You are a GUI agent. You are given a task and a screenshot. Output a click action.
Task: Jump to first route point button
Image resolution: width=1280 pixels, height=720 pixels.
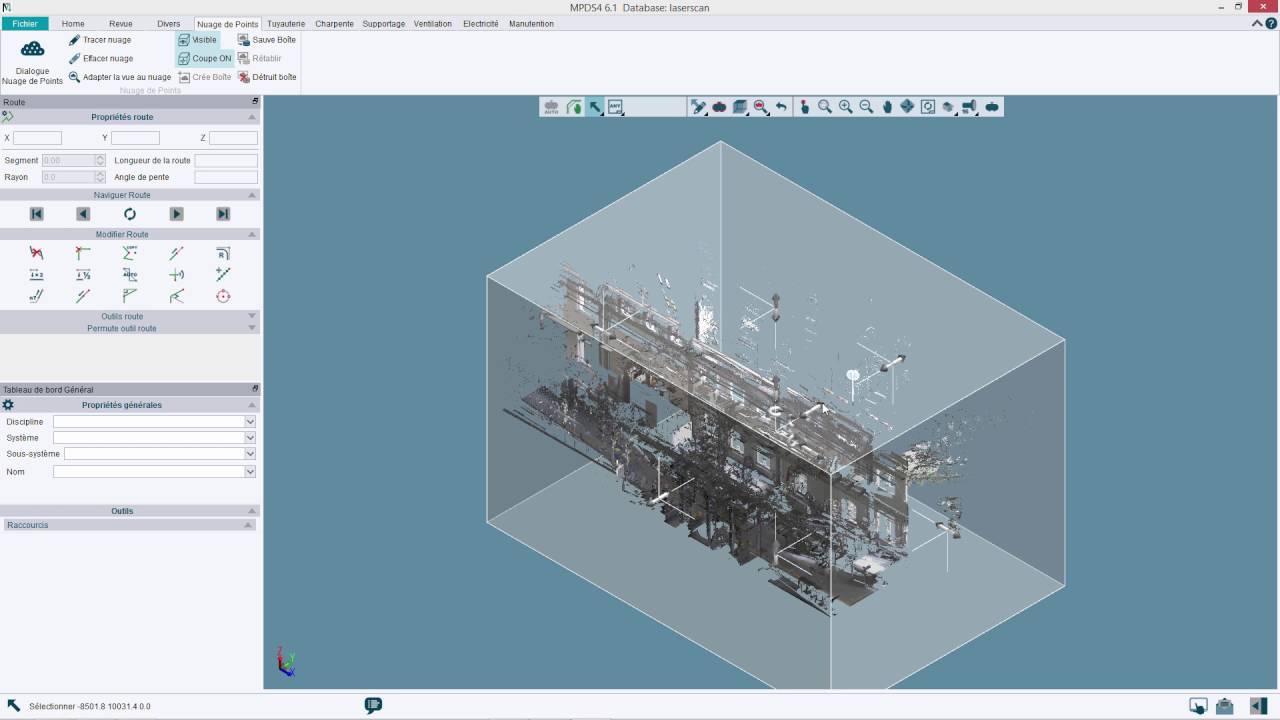coord(37,214)
